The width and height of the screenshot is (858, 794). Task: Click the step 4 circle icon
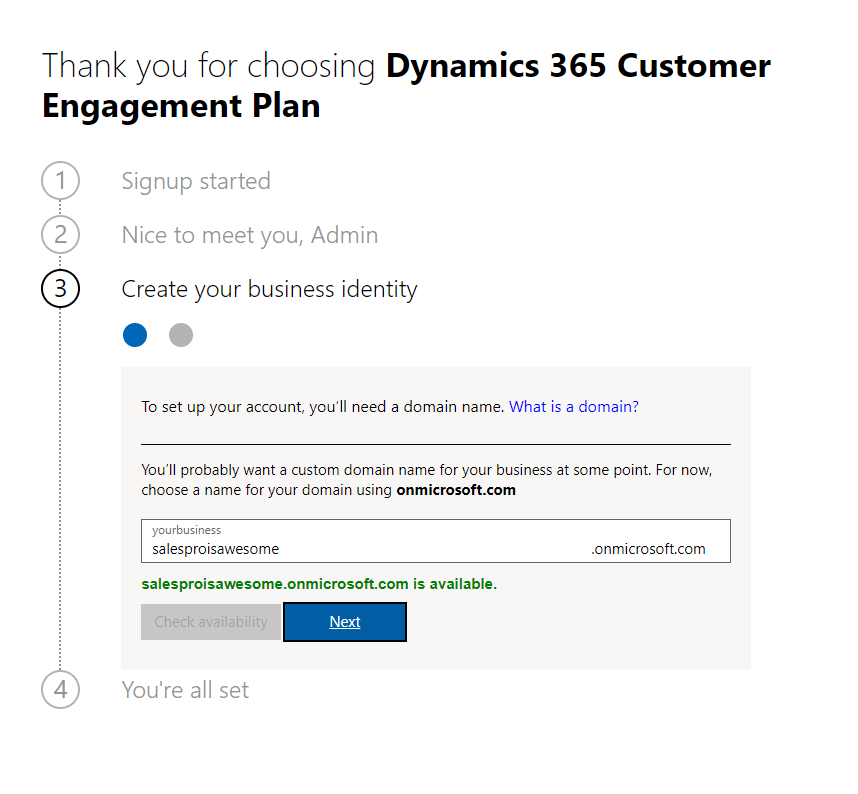(60, 690)
